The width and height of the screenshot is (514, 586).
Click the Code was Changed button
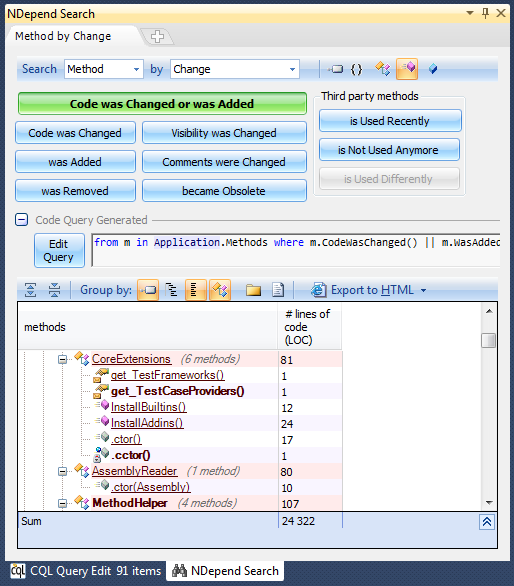click(75, 133)
